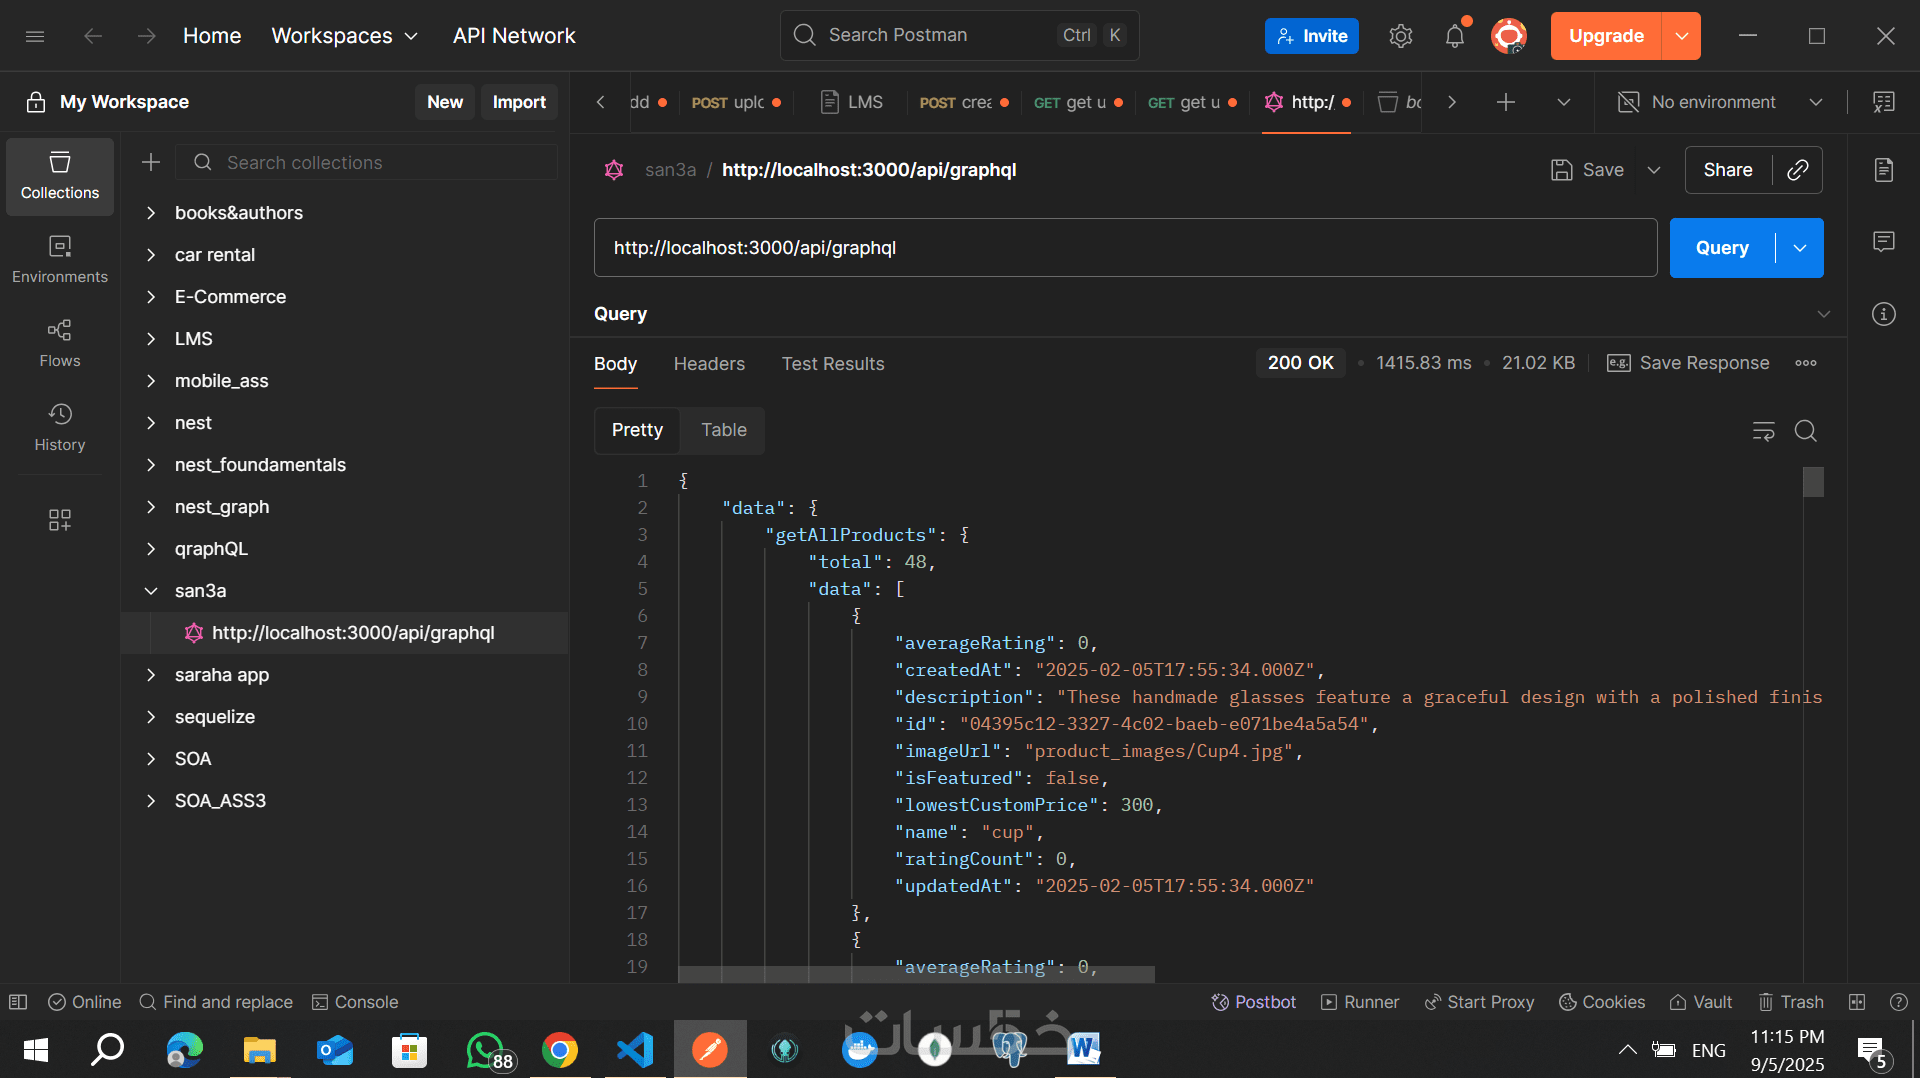The image size is (1920, 1078).
Task: Switch response view to Pretty
Action: click(637, 430)
